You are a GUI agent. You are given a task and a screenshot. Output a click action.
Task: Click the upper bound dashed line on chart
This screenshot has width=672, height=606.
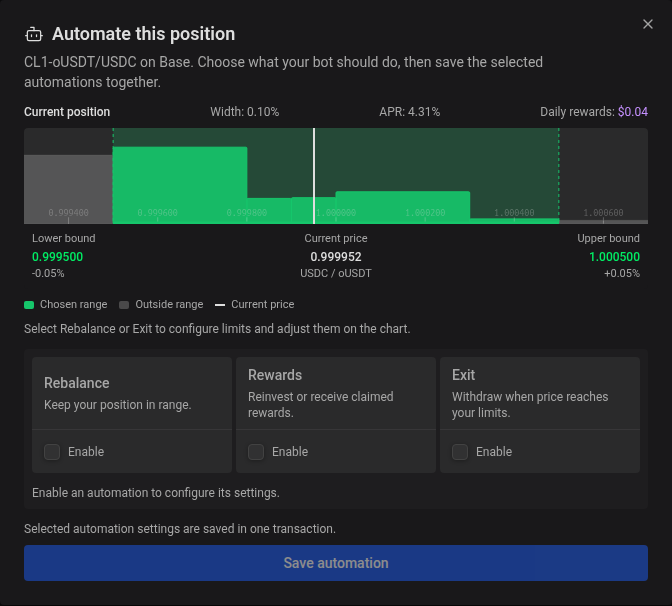click(559, 174)
